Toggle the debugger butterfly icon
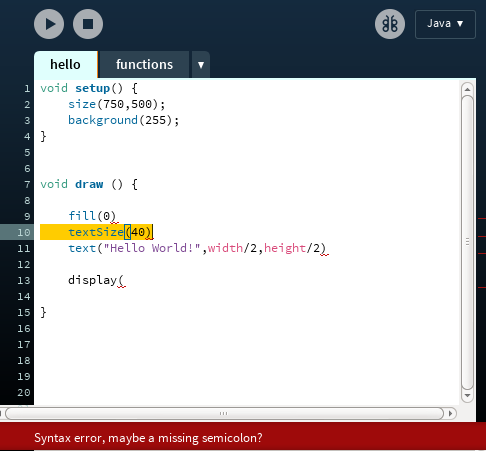The image size is (486, 451). (x=390, y=24)
